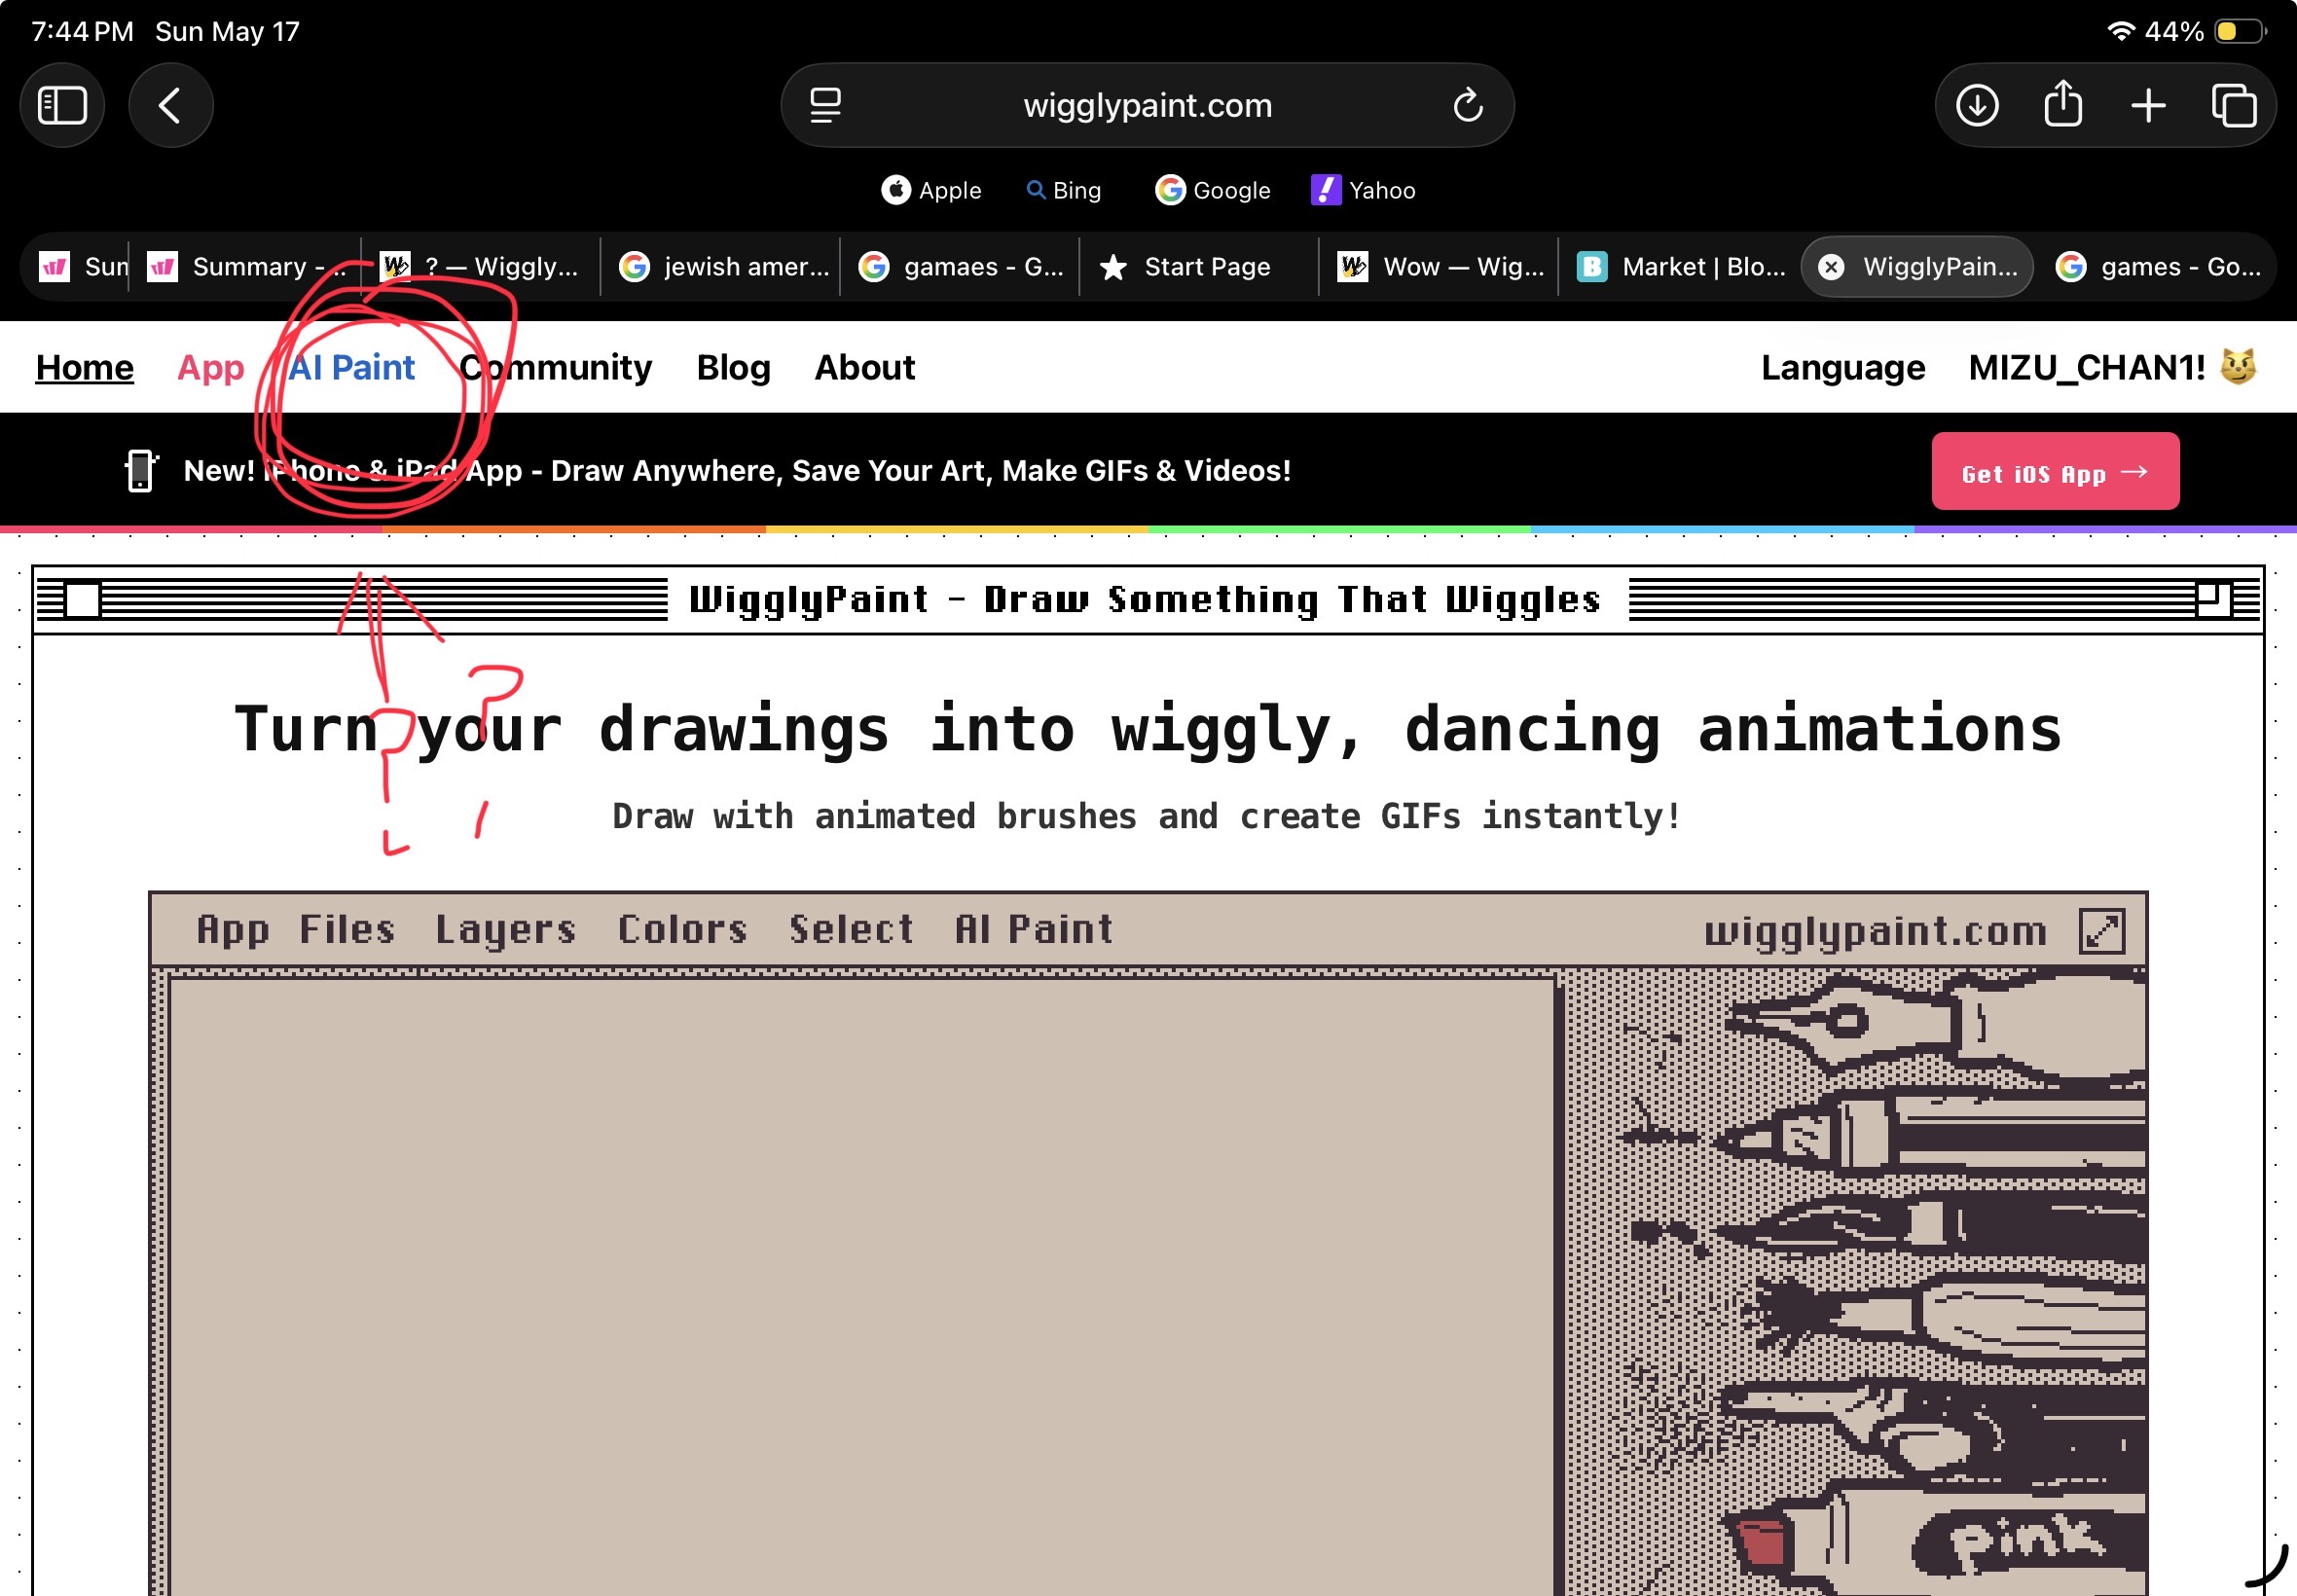The image size is (2297, 1596).
Task: Open the Apple bookmark
Action: tap(931, 190)
